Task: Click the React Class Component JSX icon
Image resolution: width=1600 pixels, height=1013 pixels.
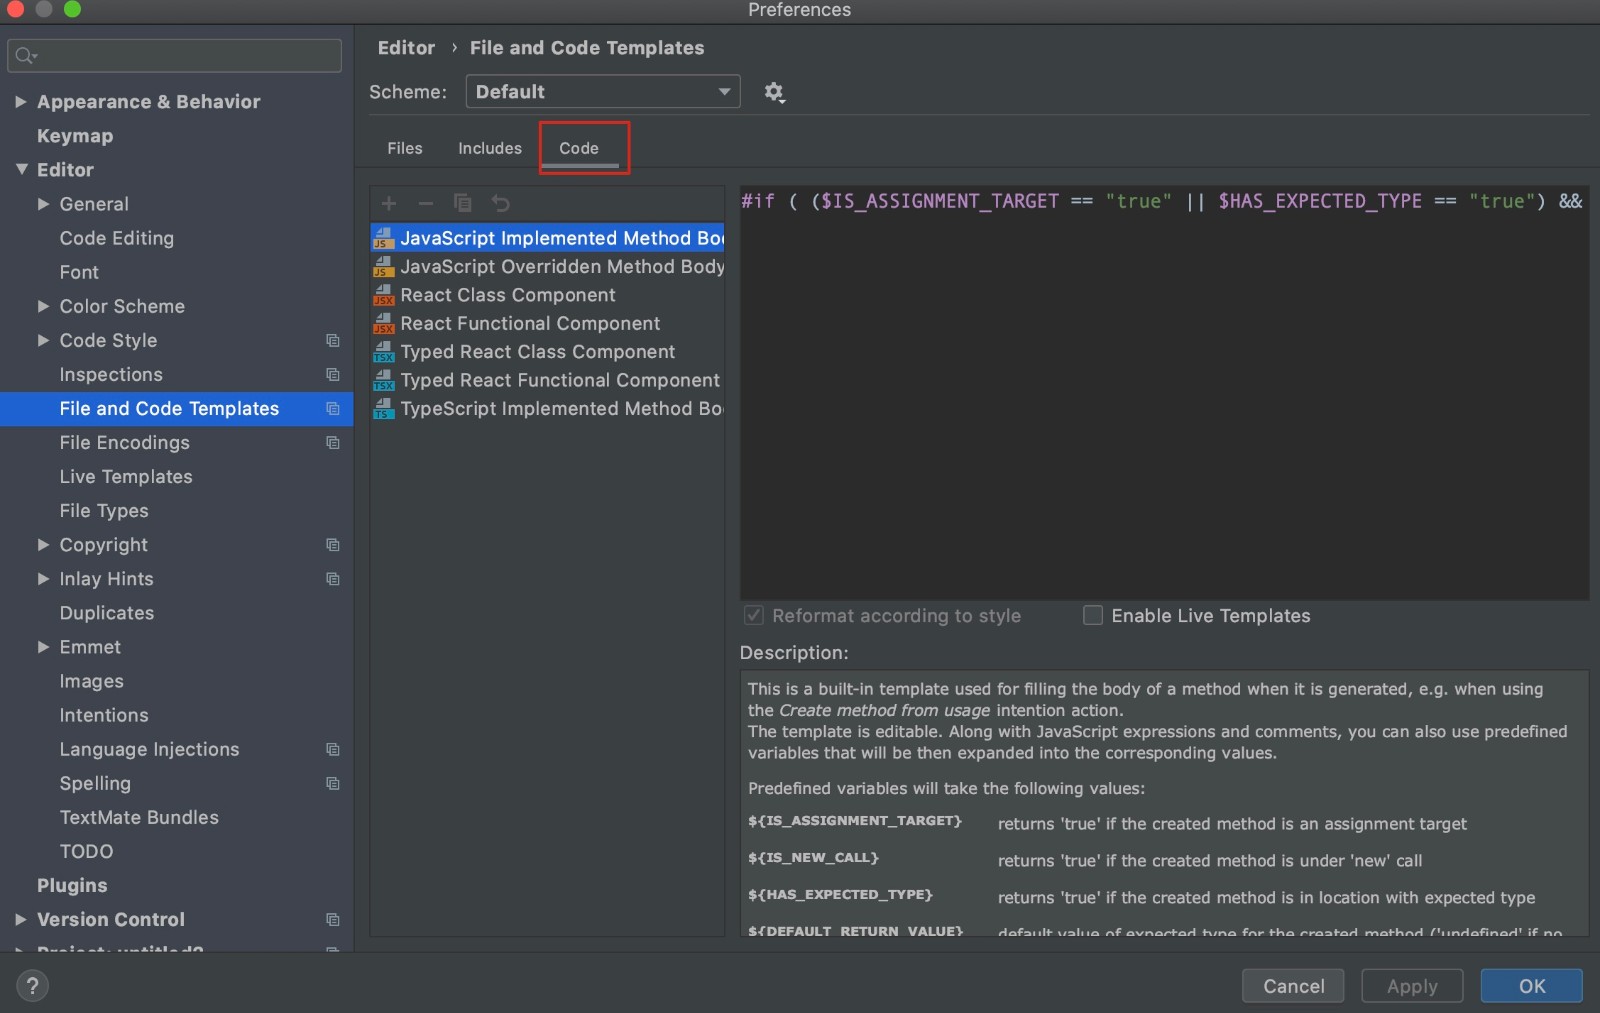Action: 384,295
